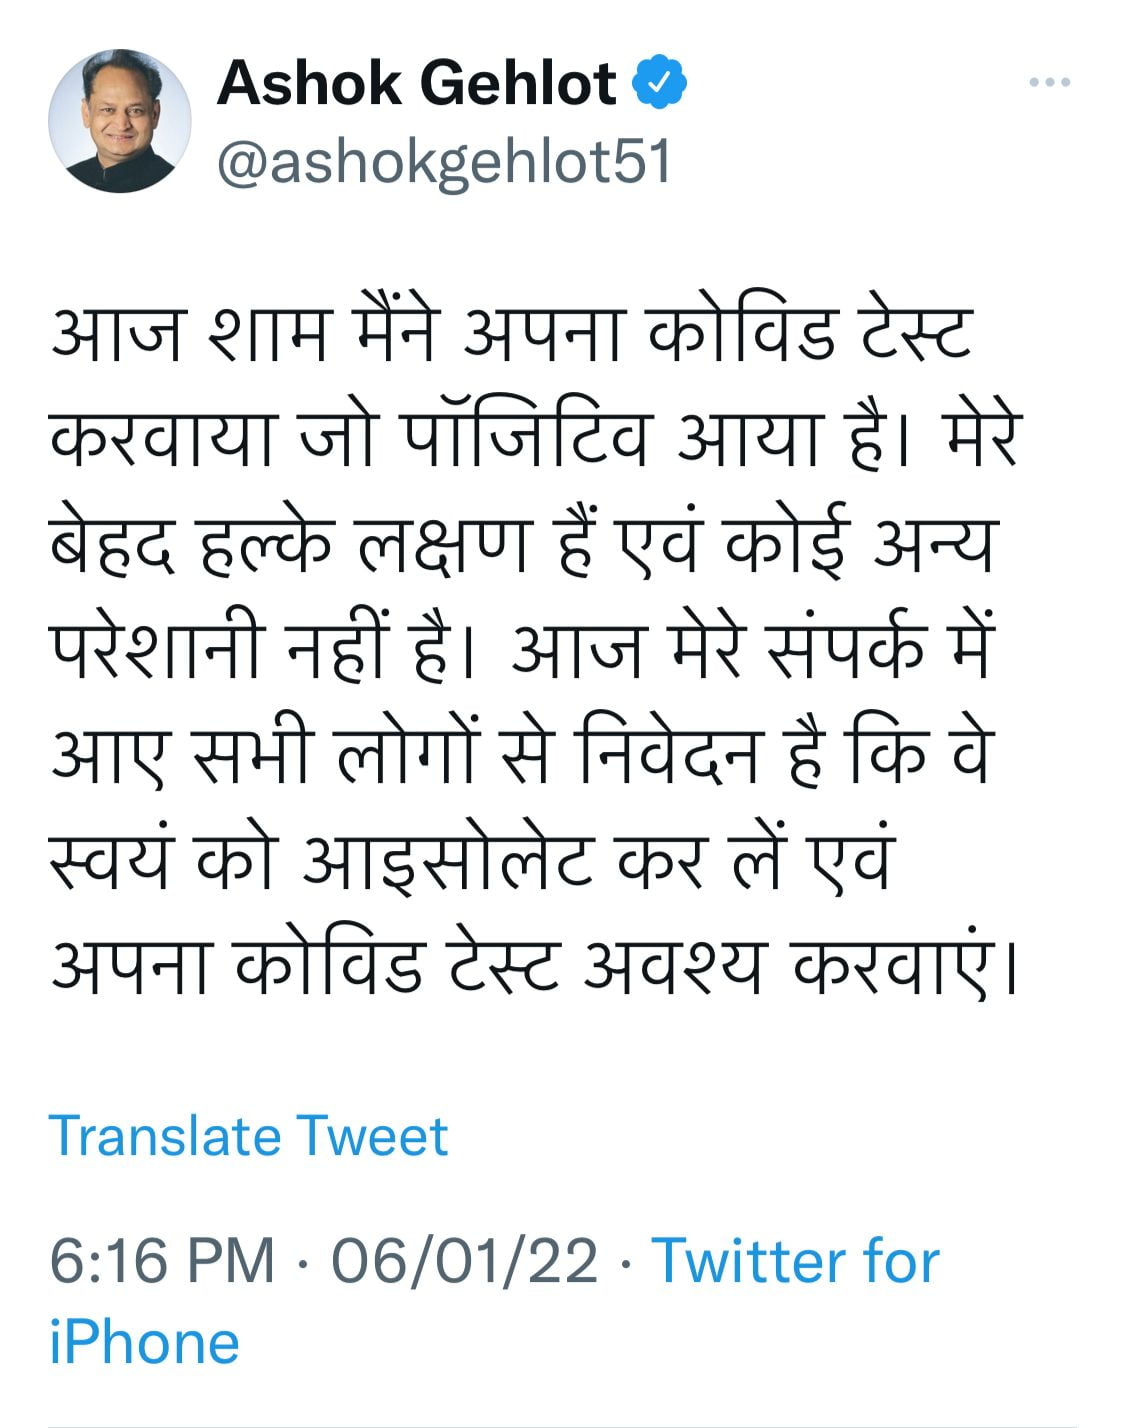Image resolution: width=1125 pixels, height=1428 pixels.
Task: Select tweet line starting with करवाया जो
Action: [533, 436]
